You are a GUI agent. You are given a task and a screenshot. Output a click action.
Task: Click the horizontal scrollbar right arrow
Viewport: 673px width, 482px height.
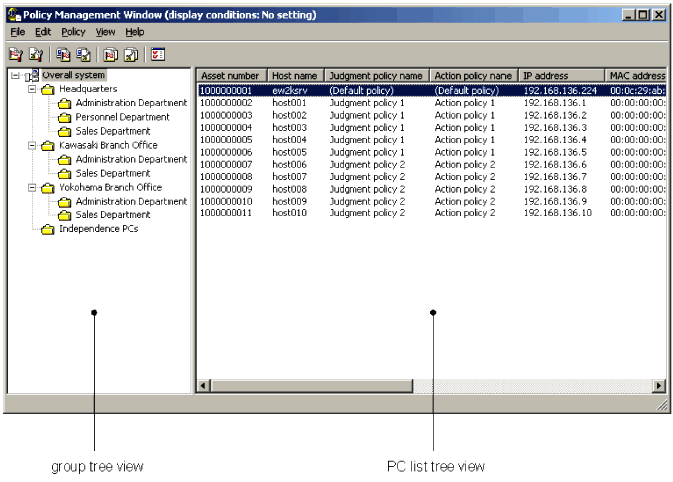tap(659, 385)
